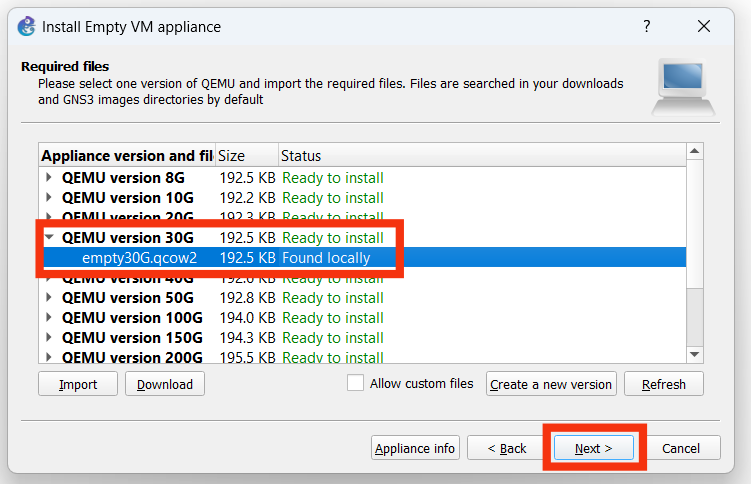
Task: Click the help question mark button
Action: tap(647, 26)
